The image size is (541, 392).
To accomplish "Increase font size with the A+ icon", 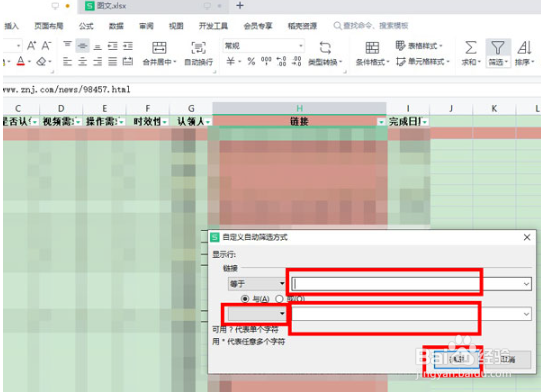I will pos(31,46).
